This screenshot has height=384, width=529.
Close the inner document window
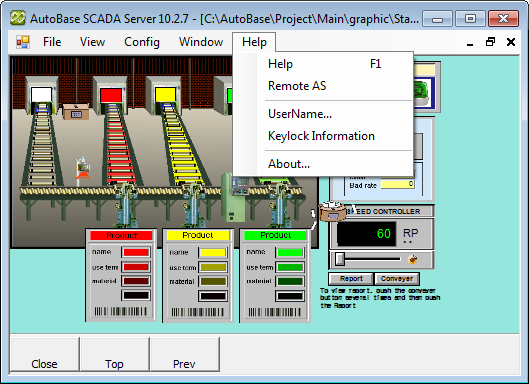(511, 42)
